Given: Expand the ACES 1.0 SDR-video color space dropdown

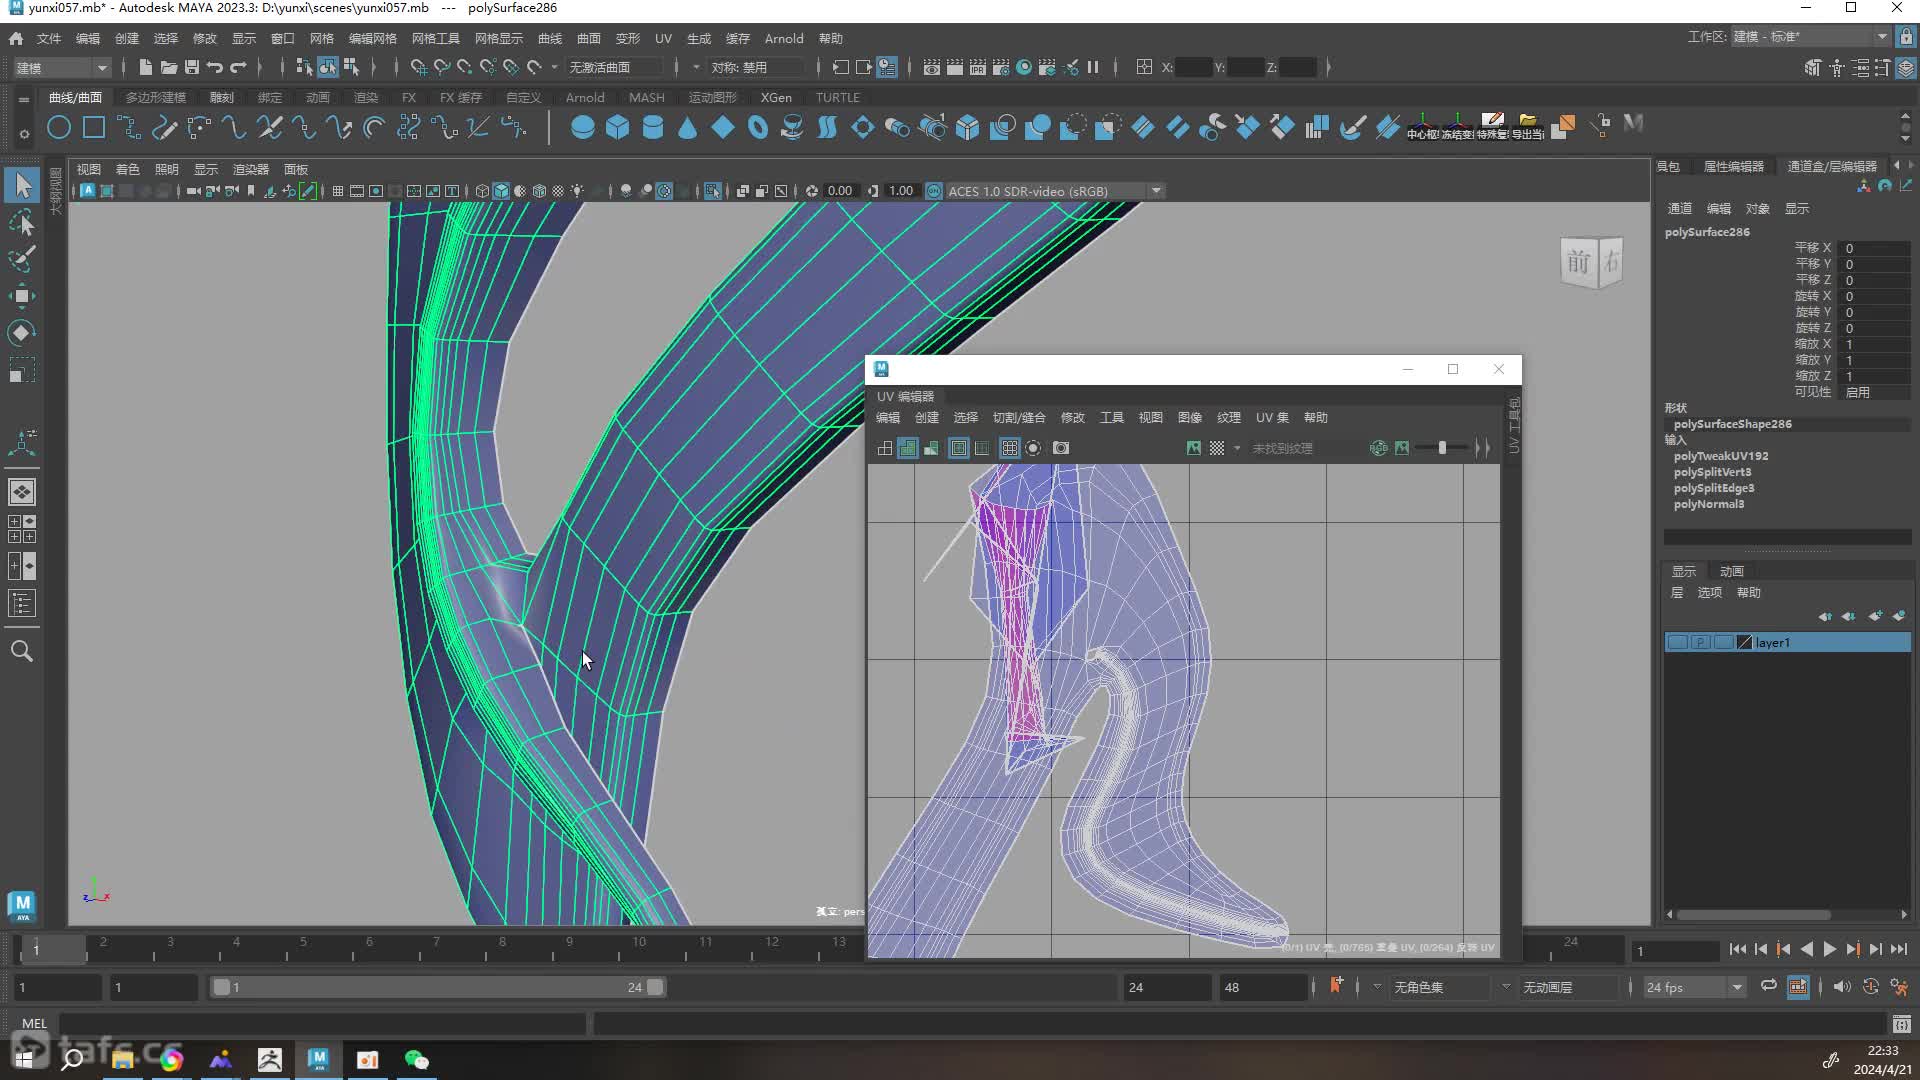Looking at the screenshot, I should (x=1156, y=191).
